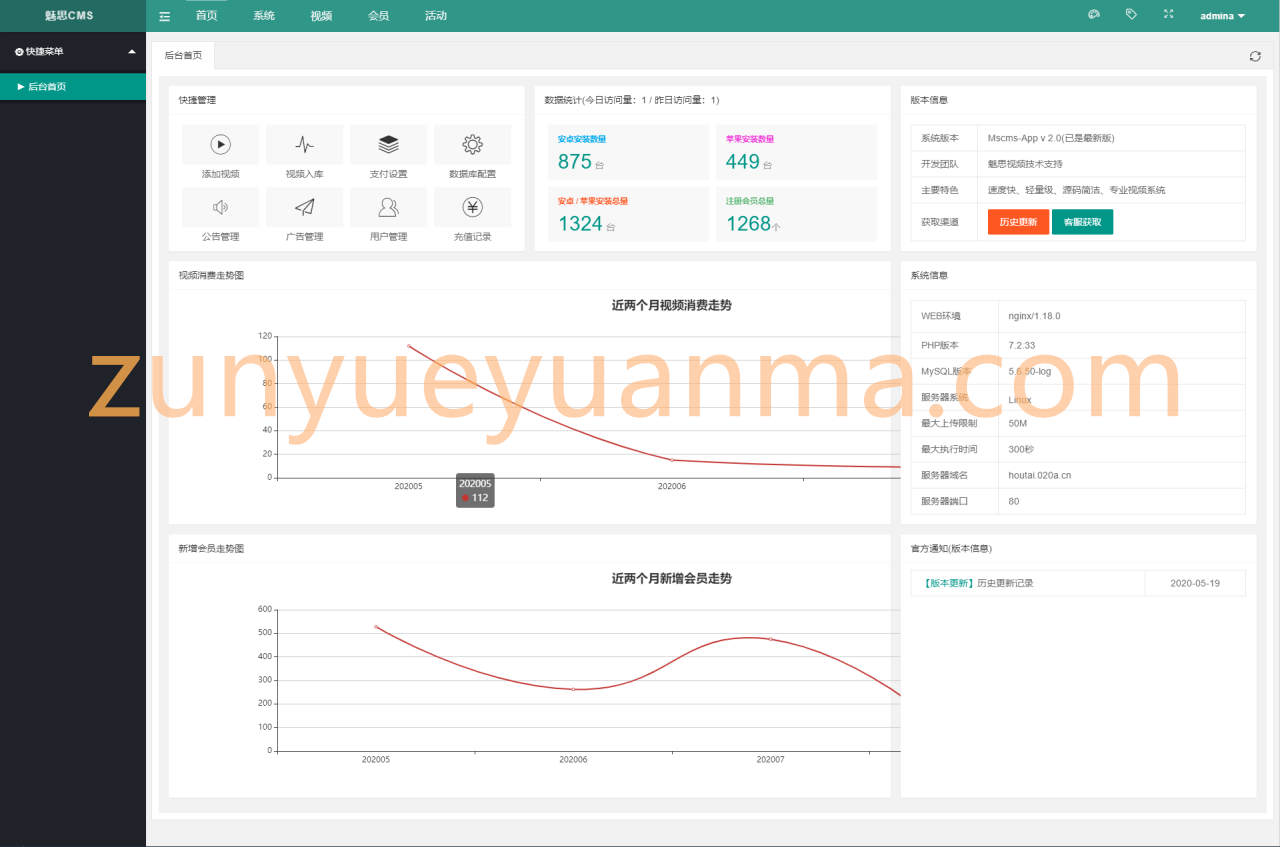The image size is (1280, 847).
Task: Click the 202007 point on new-member chart
Action: (x=770, y=639)
